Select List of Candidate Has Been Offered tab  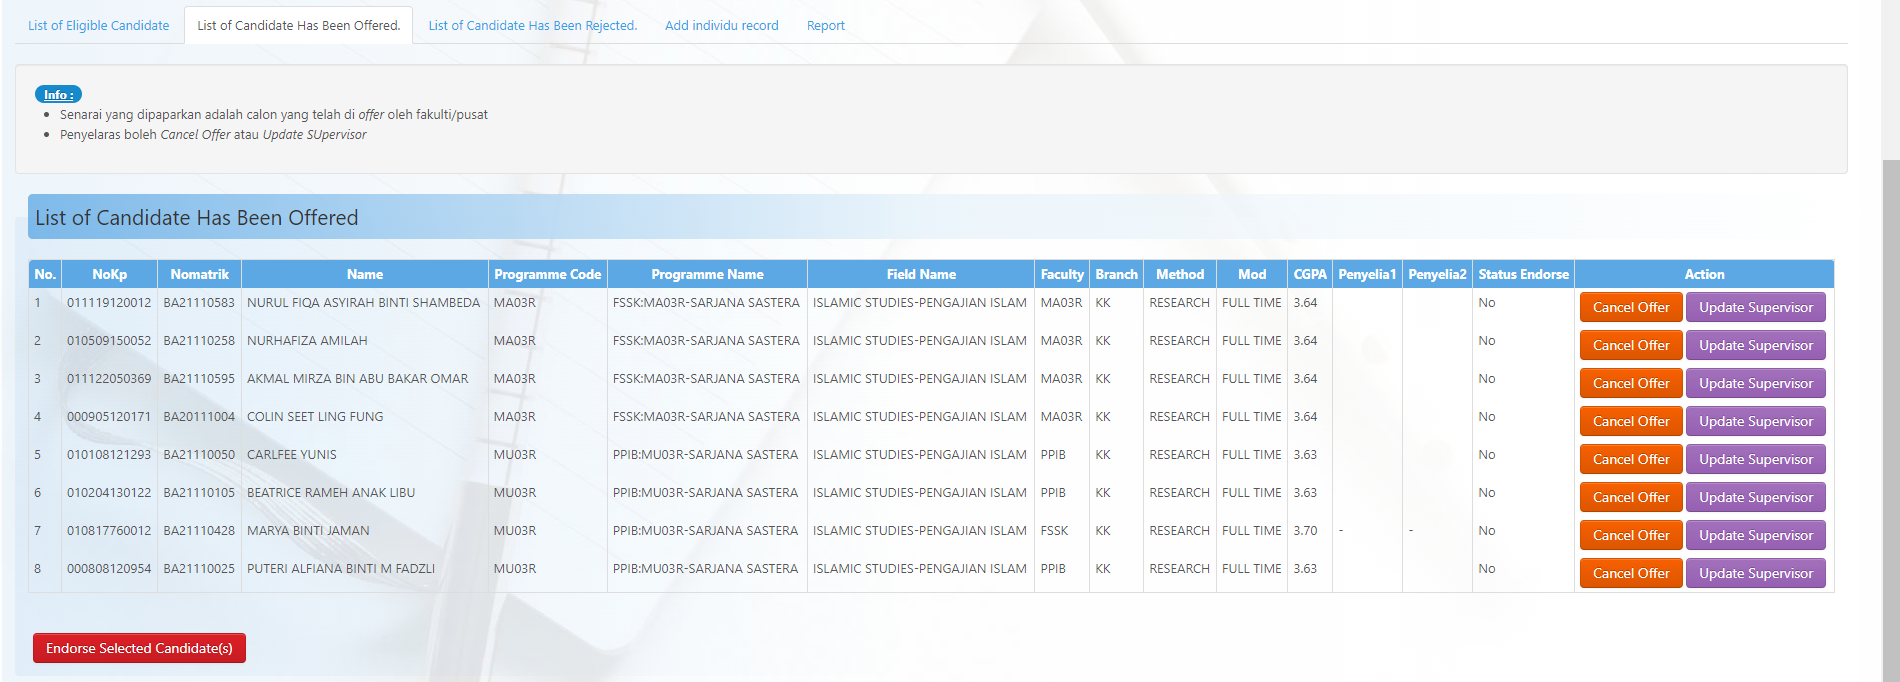click(298, 26)
